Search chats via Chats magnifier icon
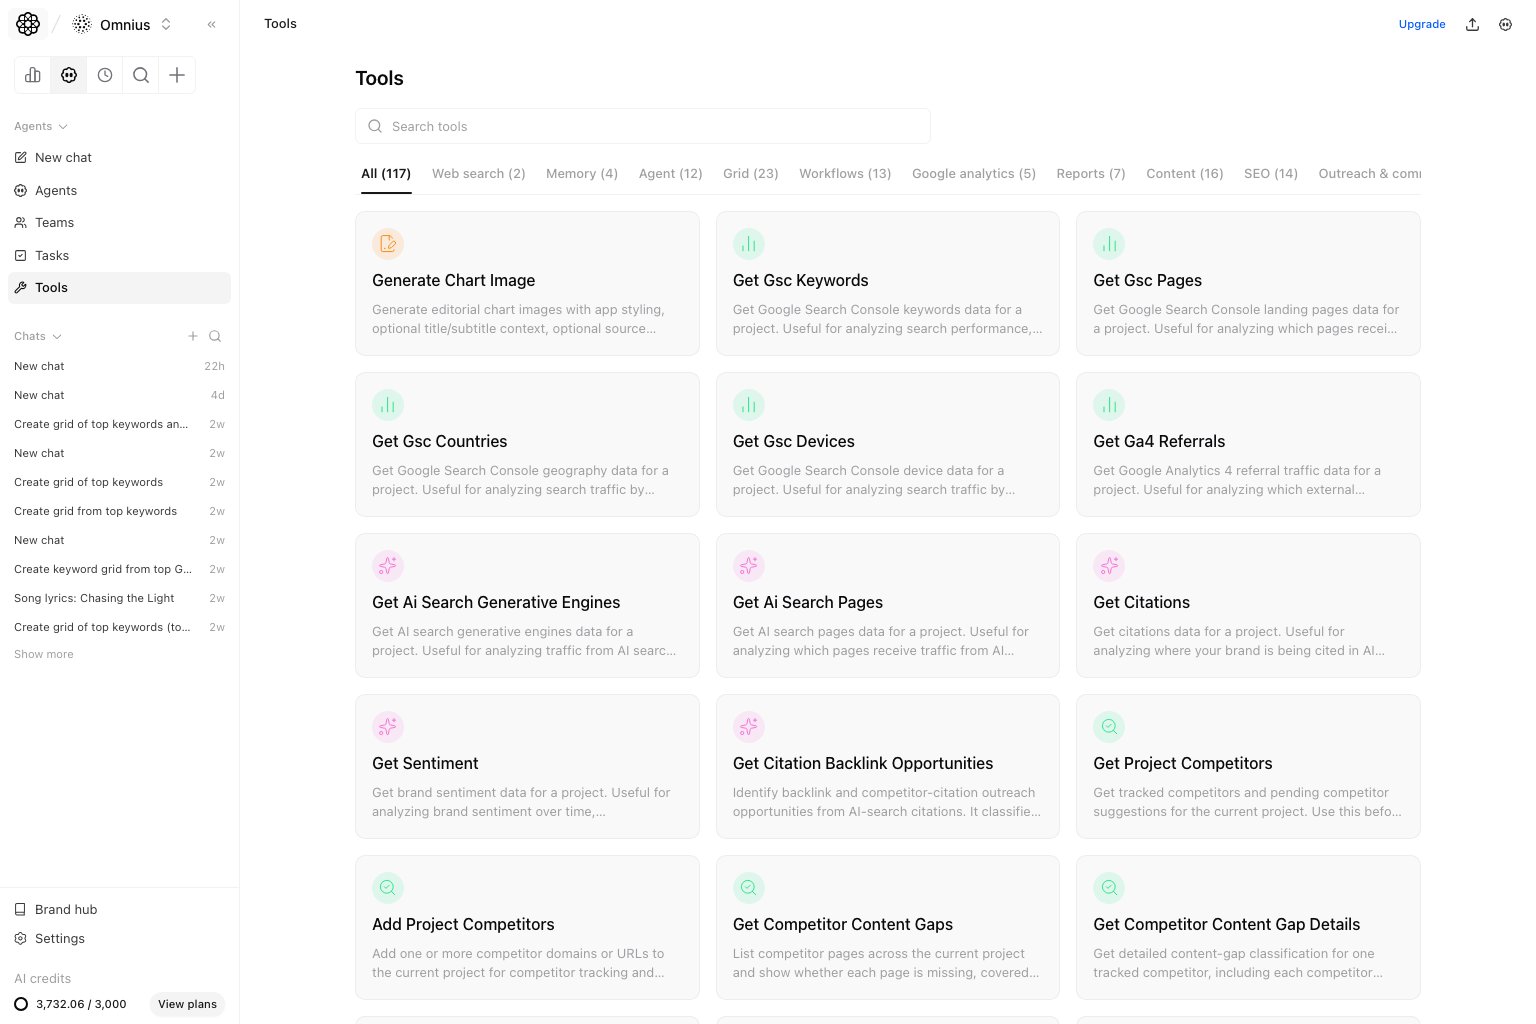1536x1024 pixels. 215,336
